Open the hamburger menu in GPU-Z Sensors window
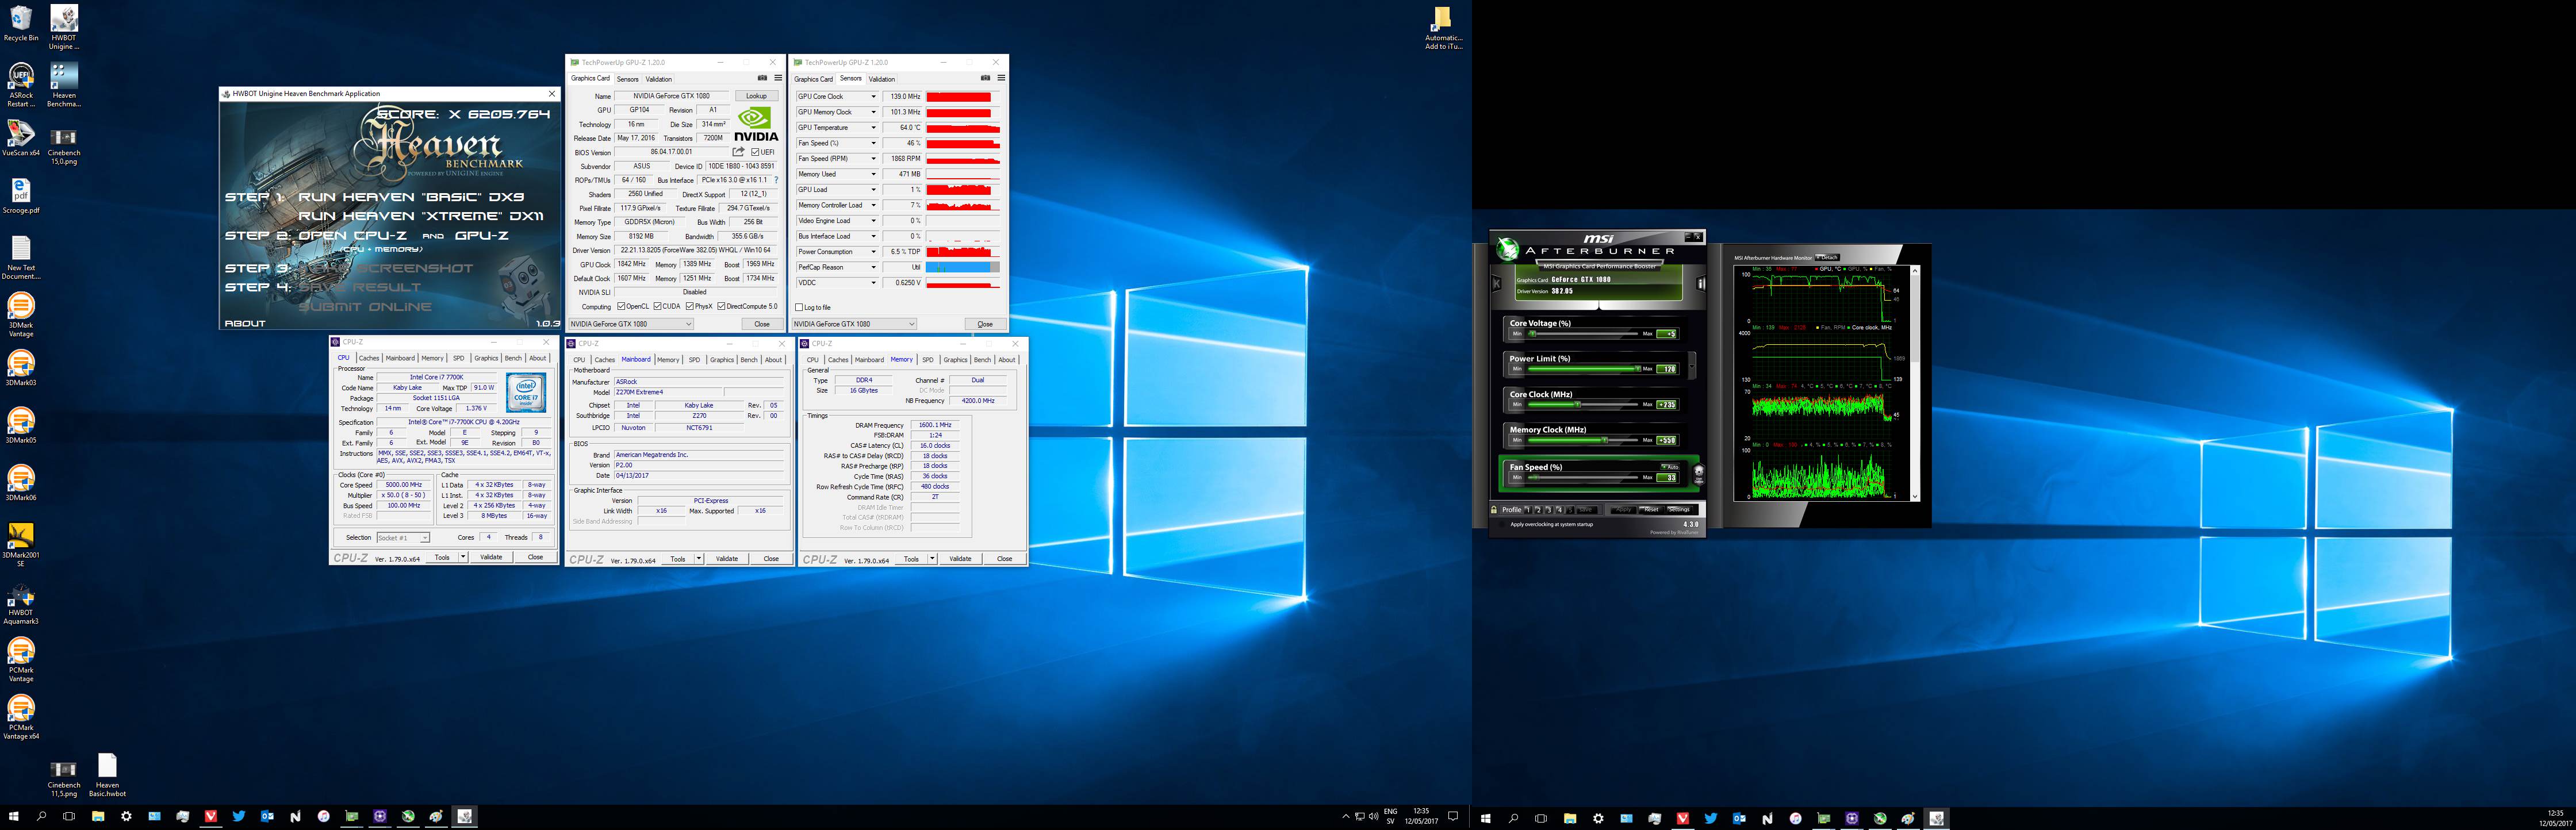Viewport: 2576px width, 830px height. [1001, 78]
